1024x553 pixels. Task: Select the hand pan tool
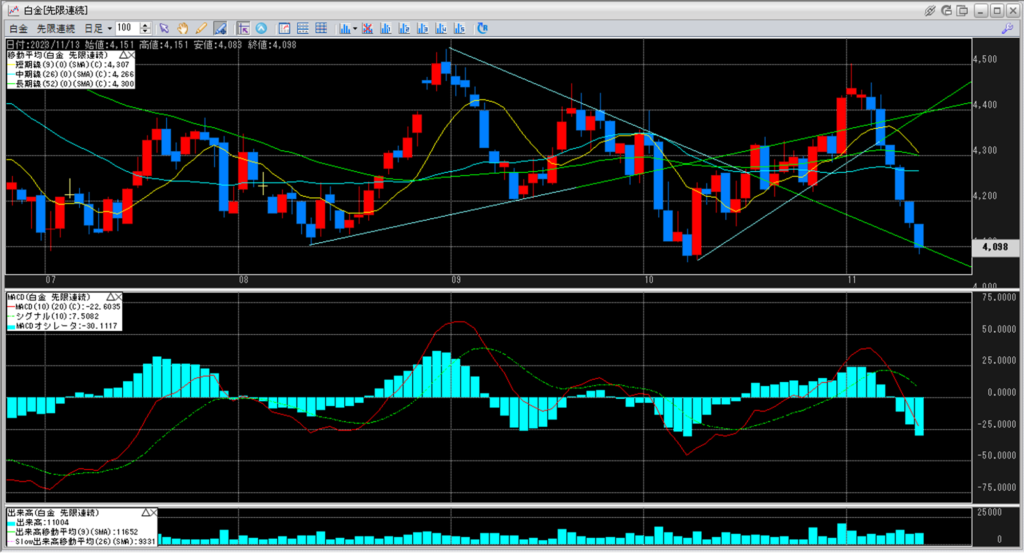pyautogui.click(x=183, y=29)
